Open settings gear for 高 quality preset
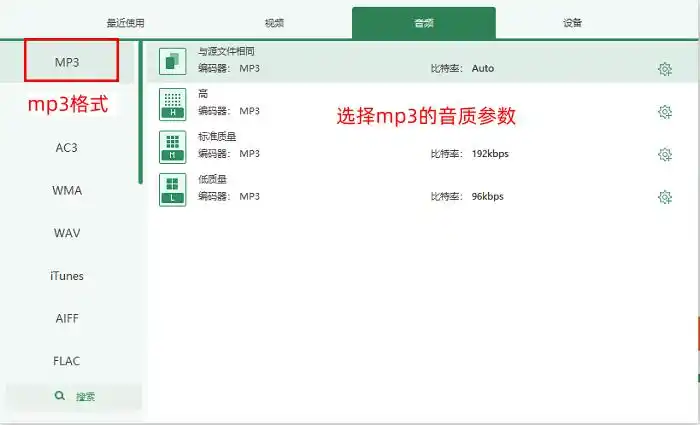The image size is (700, 425). 664,112
